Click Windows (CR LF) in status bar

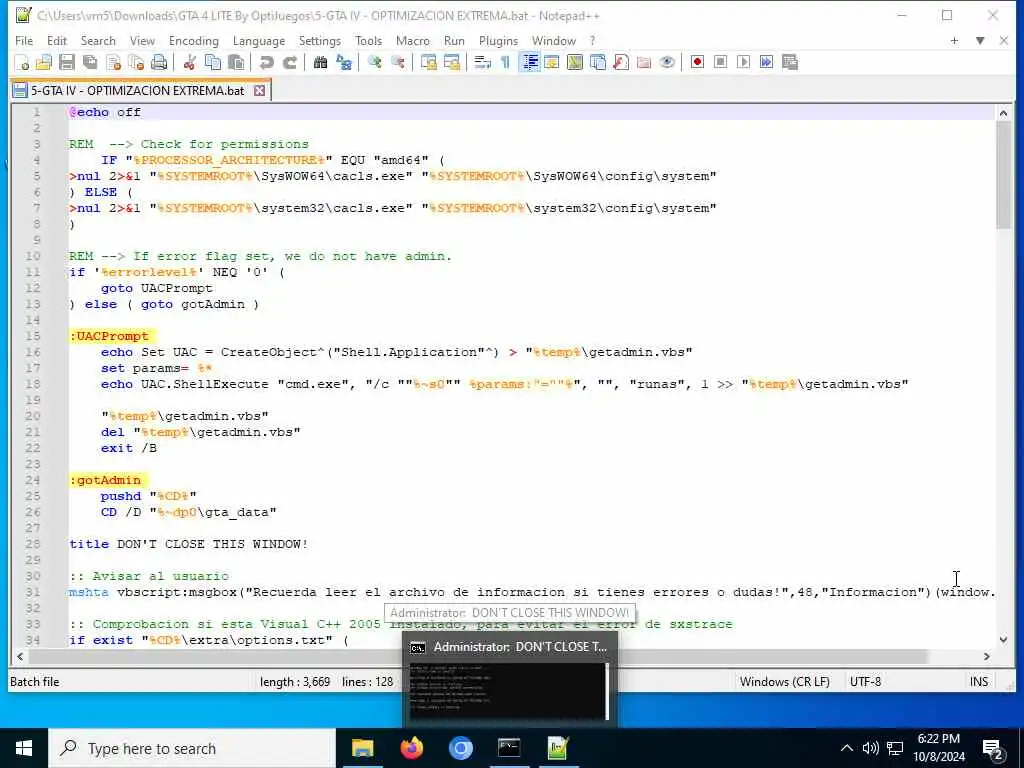[784, 682]
